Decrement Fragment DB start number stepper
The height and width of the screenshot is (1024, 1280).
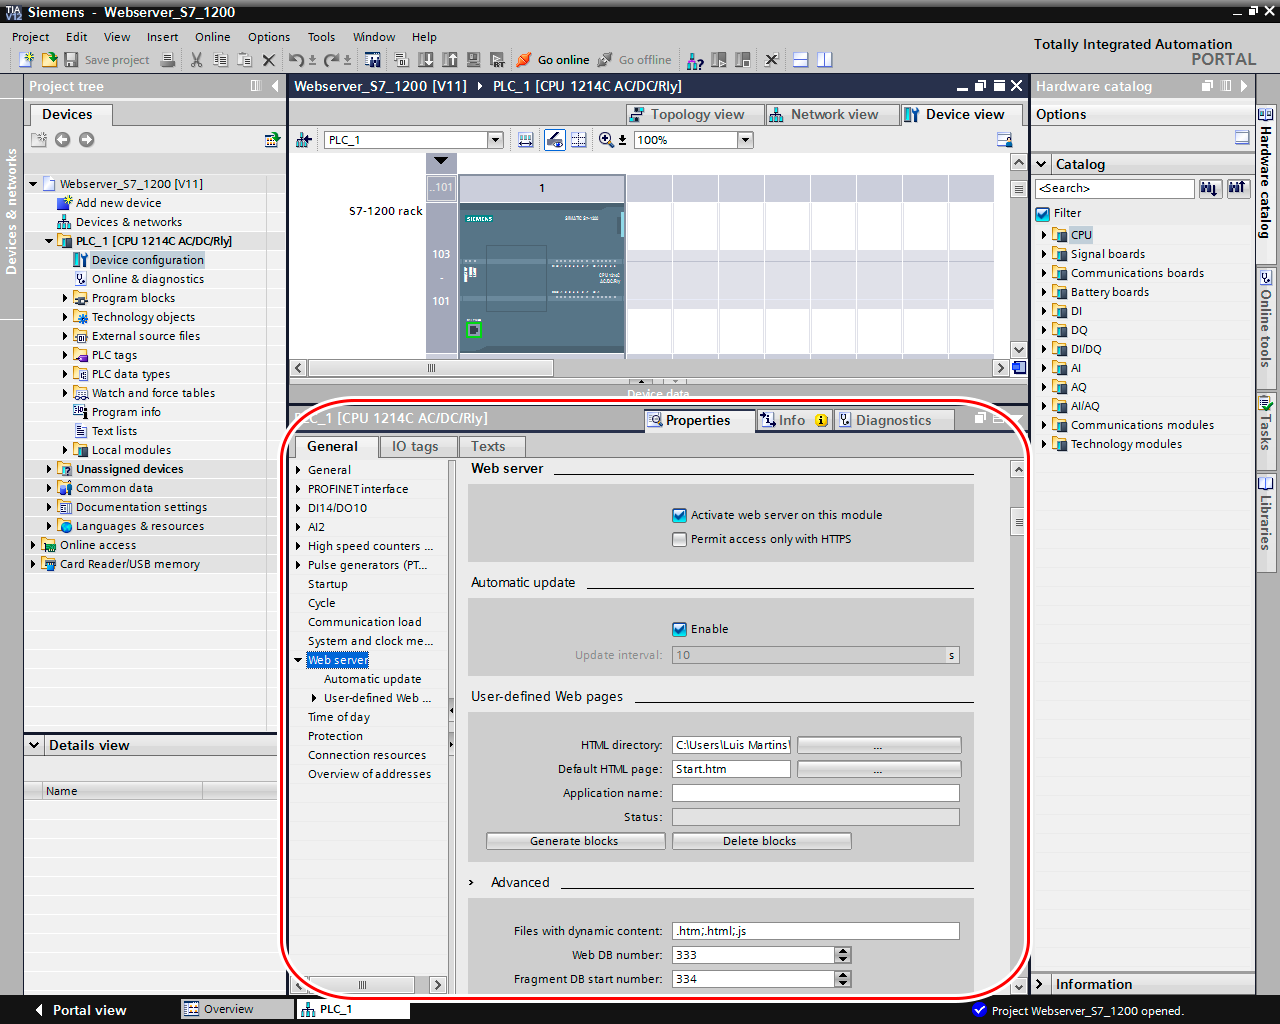tap(843, 983)
